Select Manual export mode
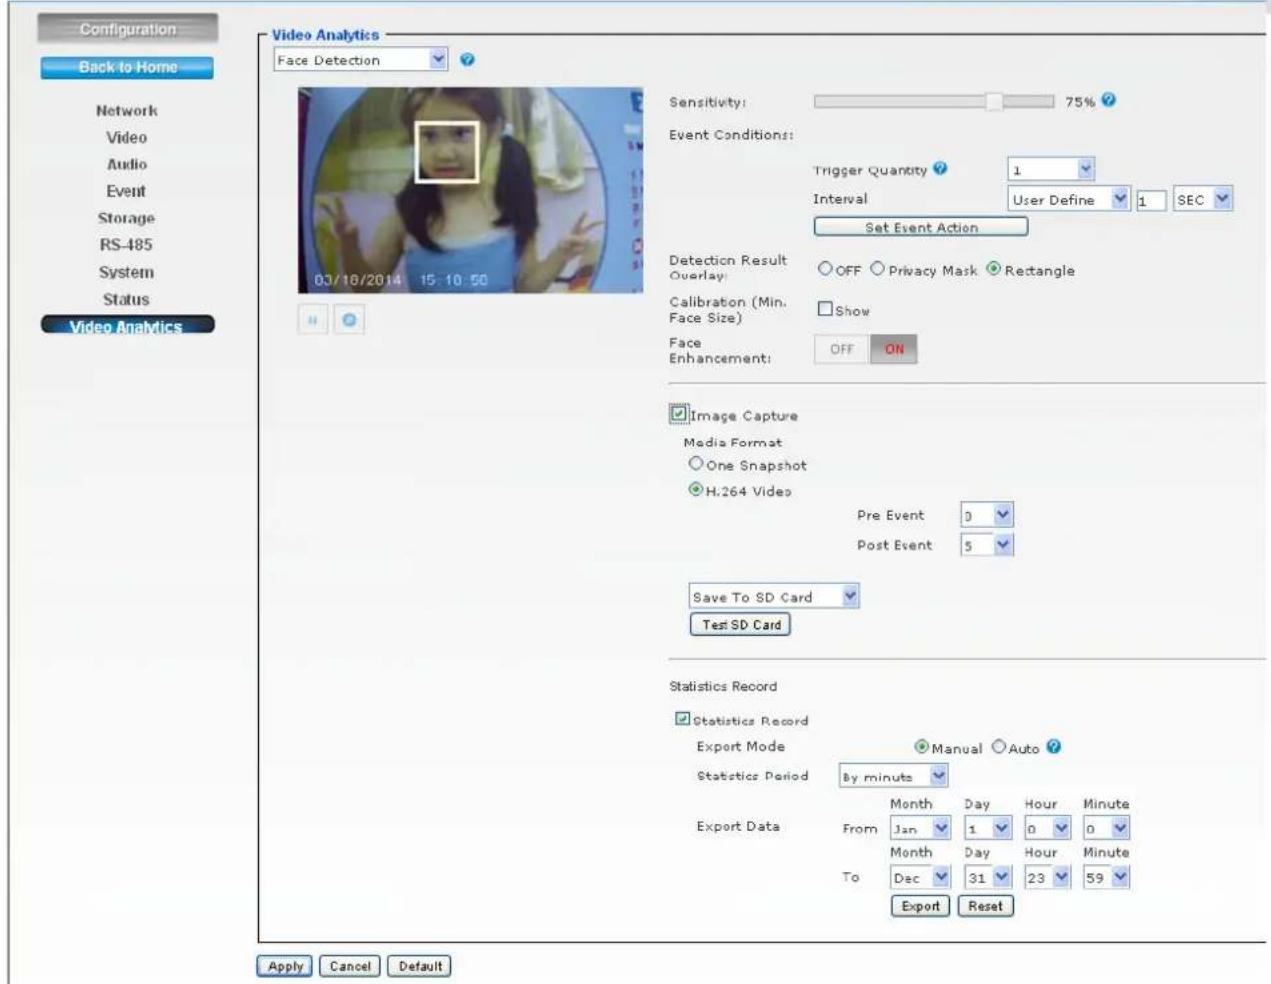 pos(923,747)
